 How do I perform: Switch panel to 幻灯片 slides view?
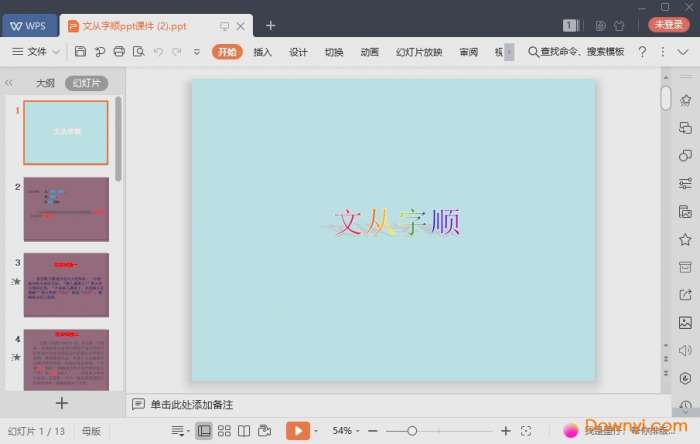coord(86,83)
